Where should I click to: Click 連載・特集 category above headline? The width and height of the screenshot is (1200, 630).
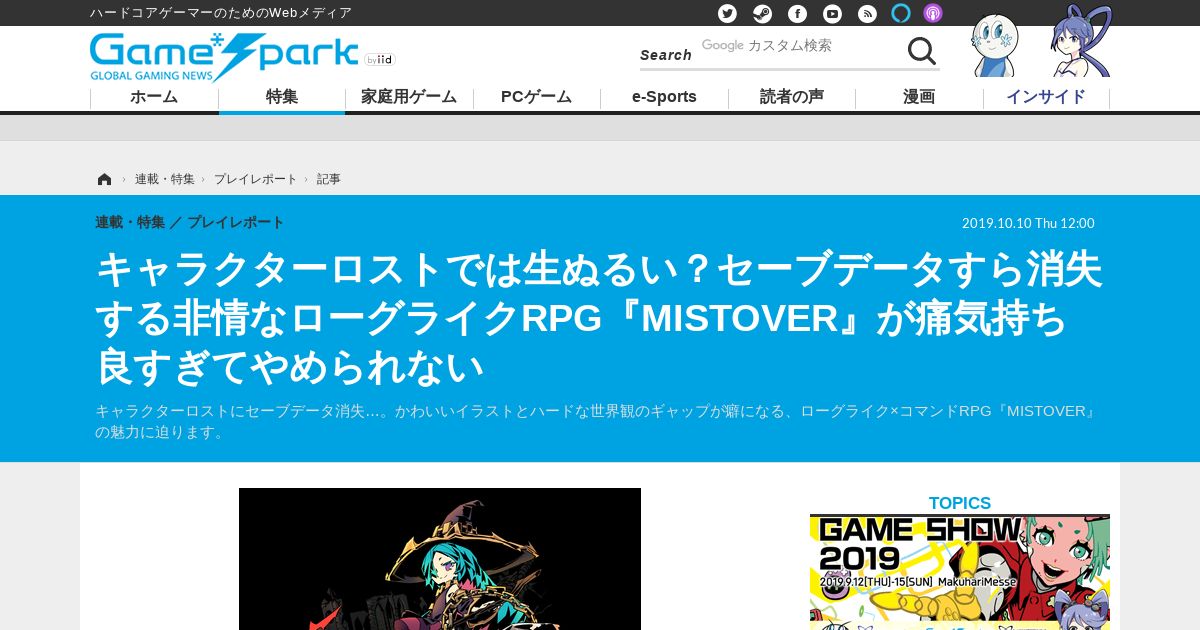pos(130,223)
